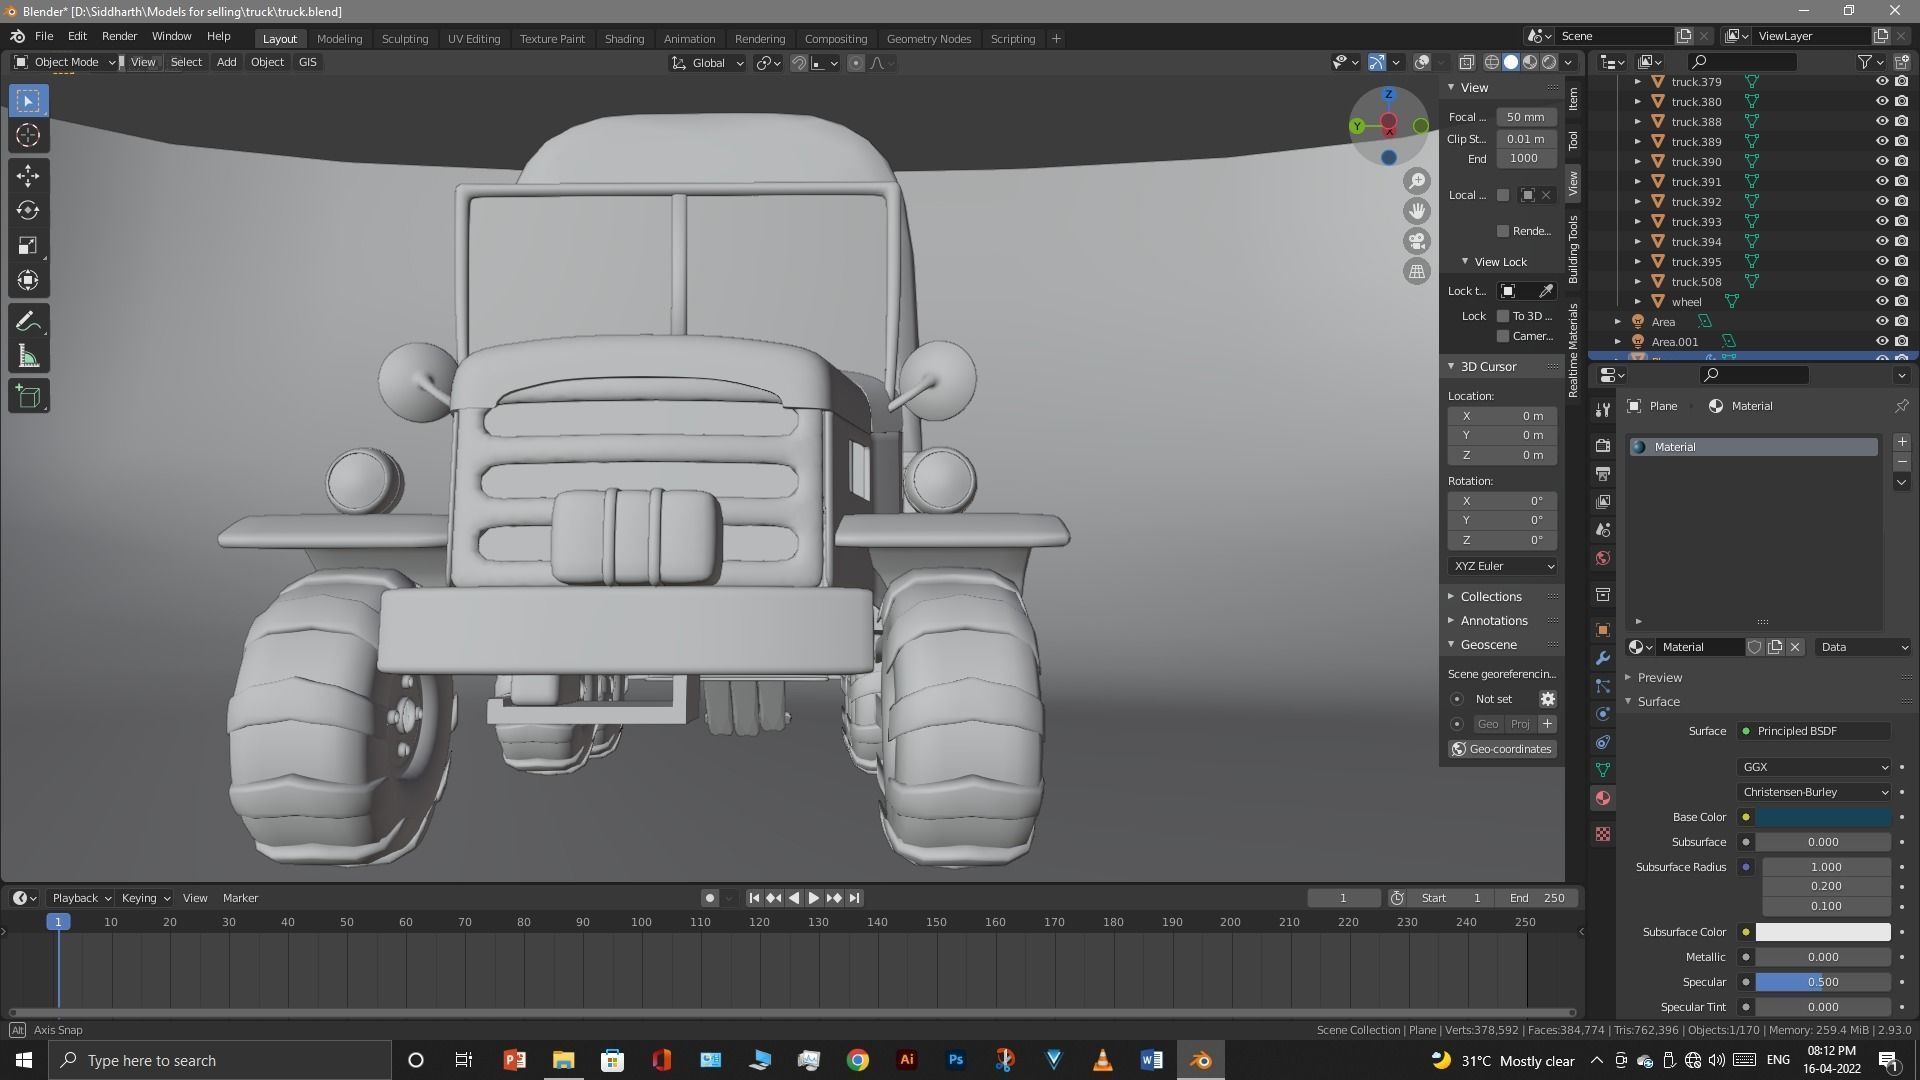Disable truck.508 in renders
This screenshot has width=1920, height=1080.
click(x=1901, y=282)
